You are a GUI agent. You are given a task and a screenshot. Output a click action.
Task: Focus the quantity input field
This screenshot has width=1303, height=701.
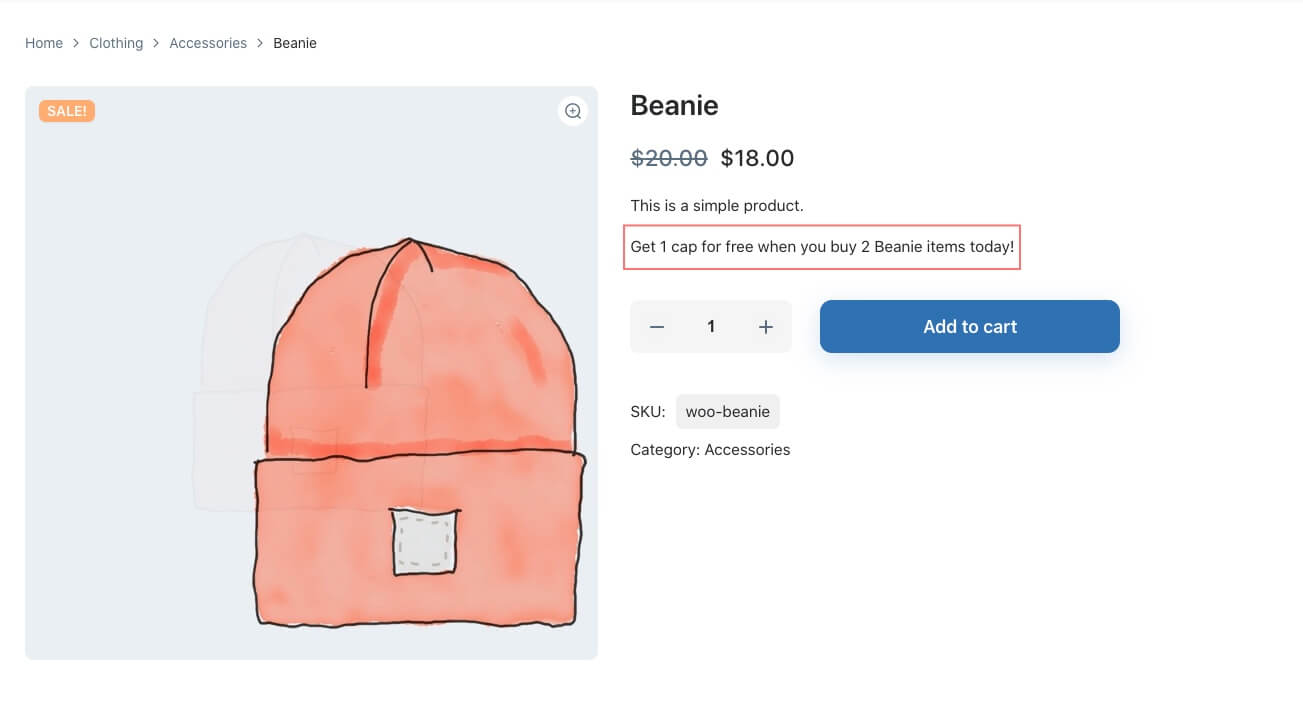pyautogui.click(x=711, y=327)
